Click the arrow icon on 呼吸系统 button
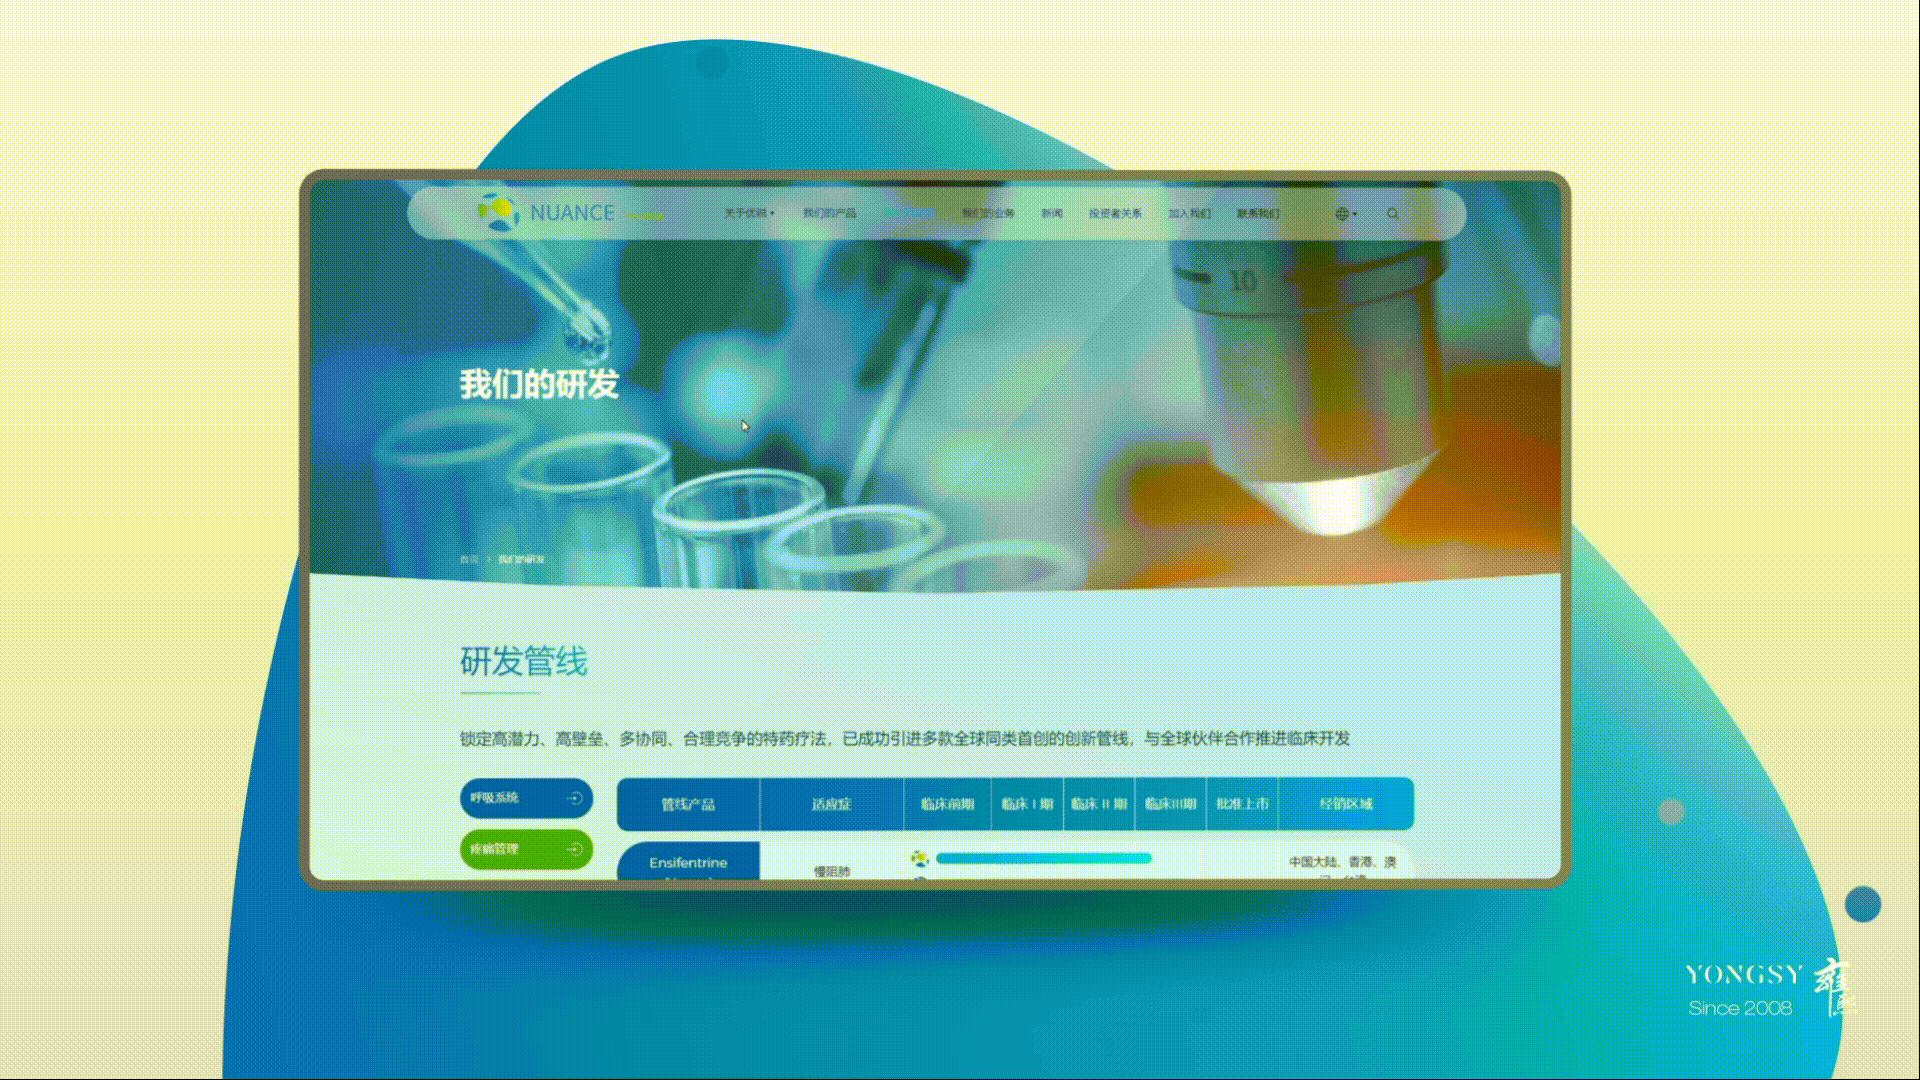Viewport: 1920px width, 1080px height. [x=574, y=798]
